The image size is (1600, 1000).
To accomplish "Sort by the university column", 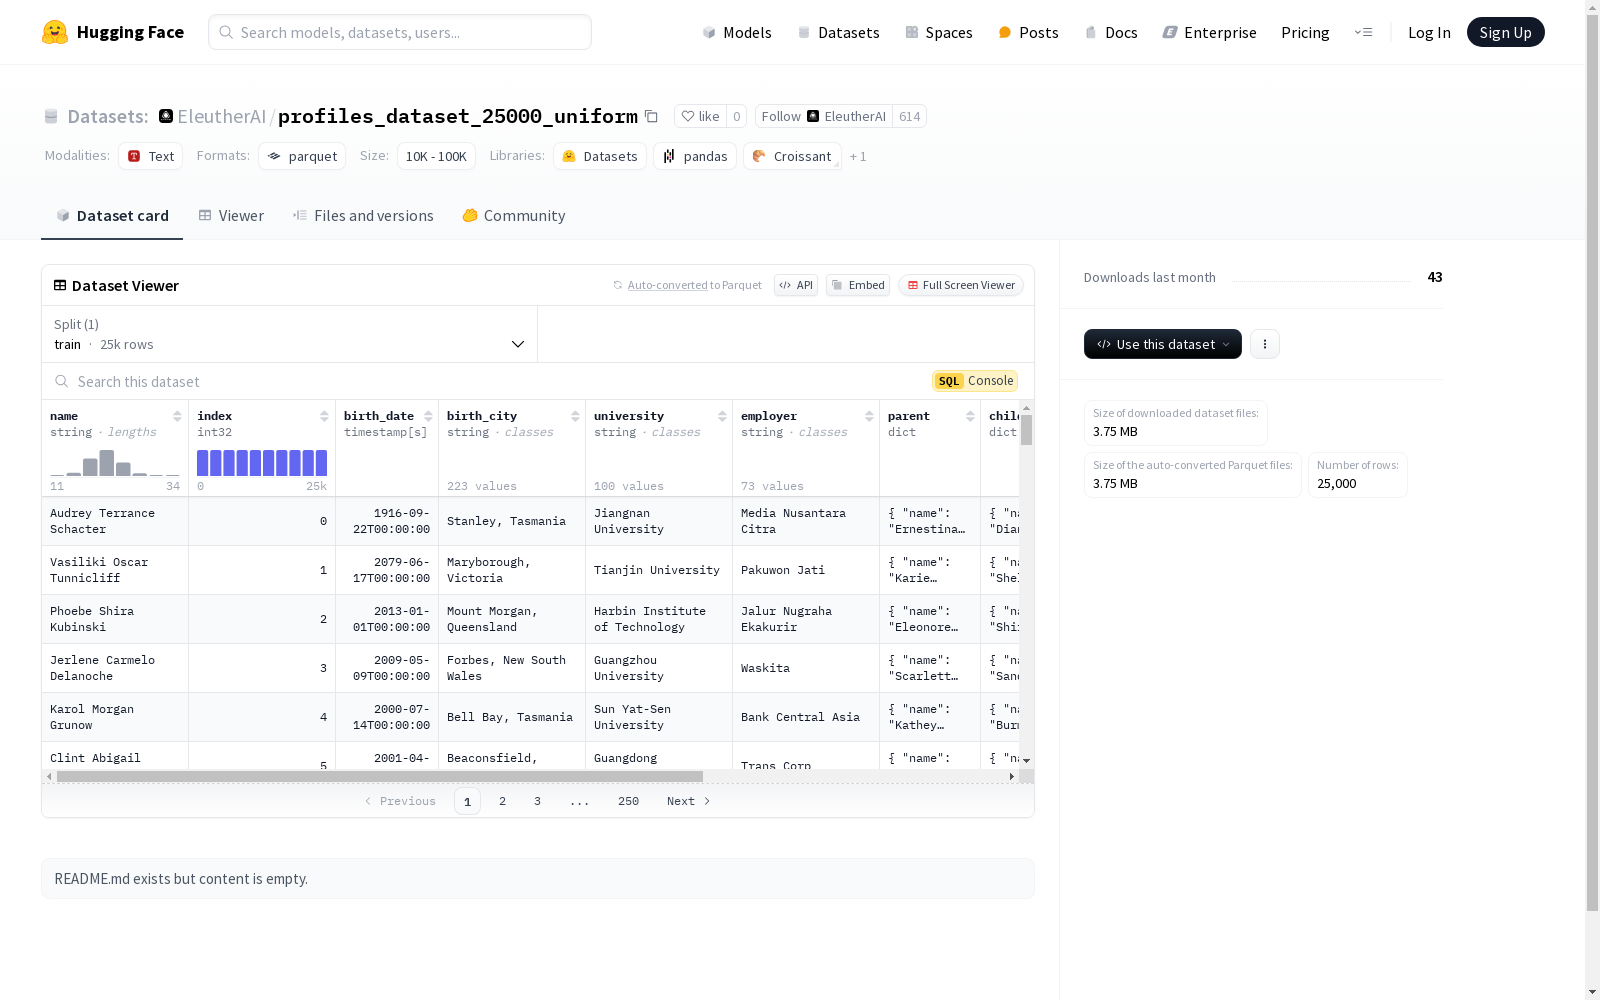I will 722,416.
